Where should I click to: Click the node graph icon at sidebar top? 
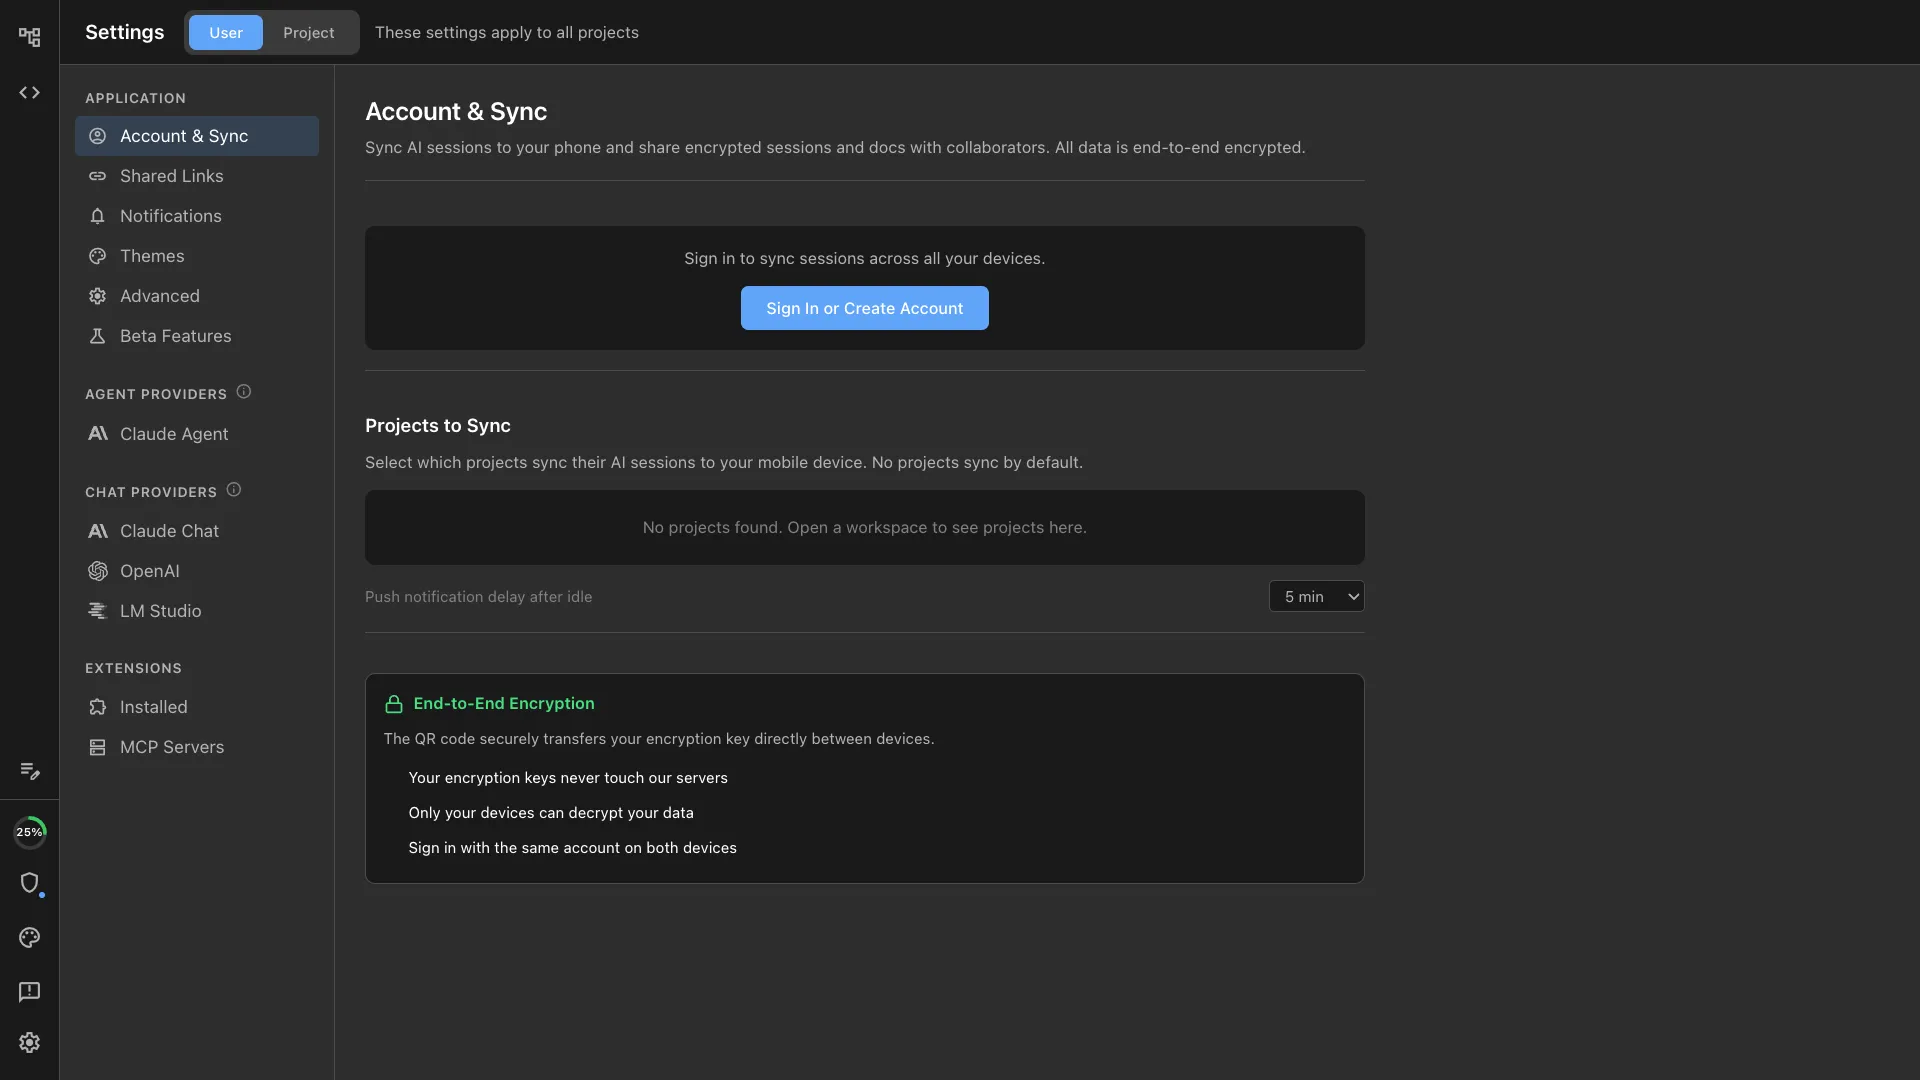pos(29,36)
